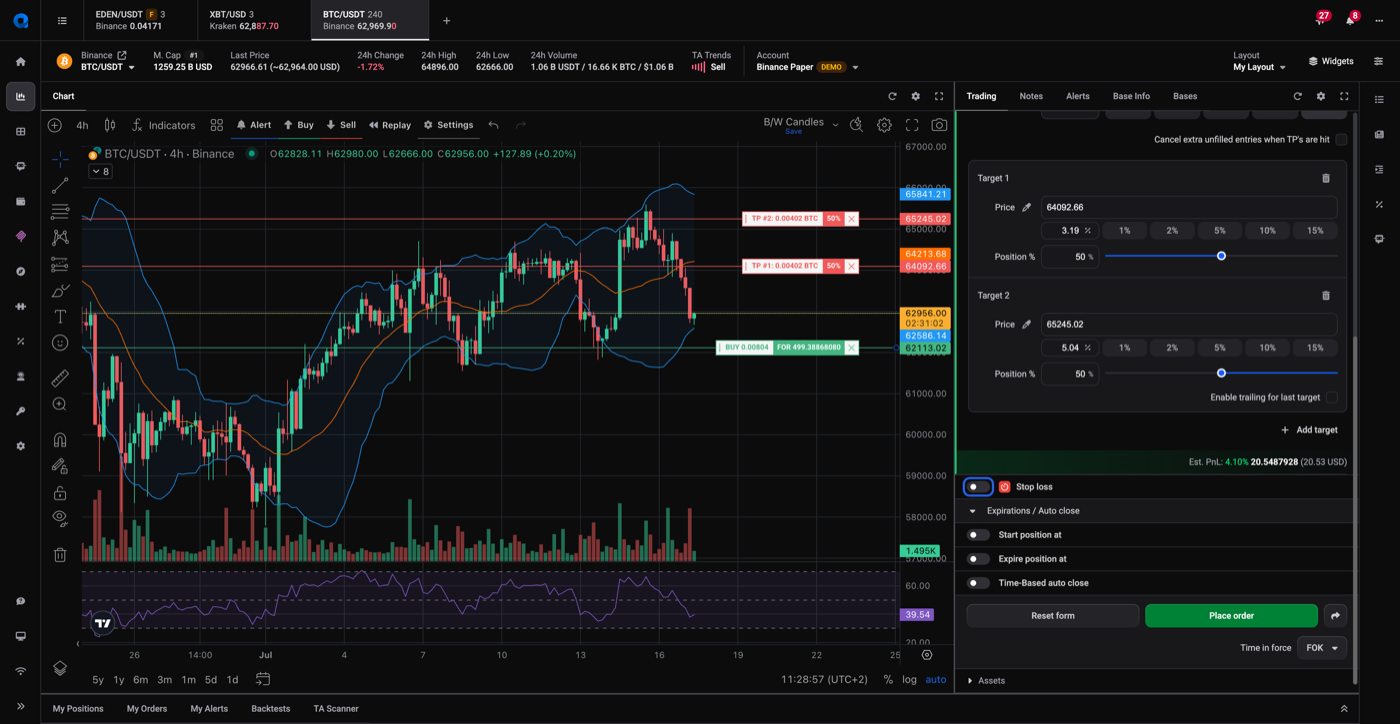Open the emoji stickers tool
The width and height of the screenshot is (1400, 724).
pos(60,343)
